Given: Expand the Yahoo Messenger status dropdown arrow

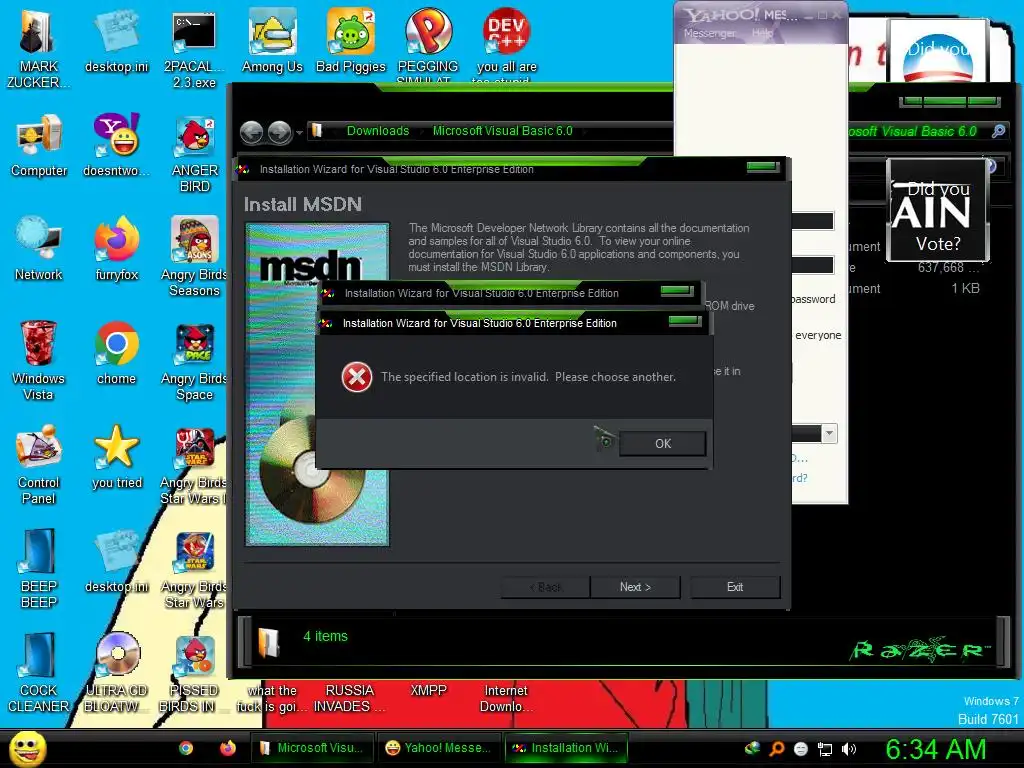Looking at the screenshot, I should tap(829, 433).
